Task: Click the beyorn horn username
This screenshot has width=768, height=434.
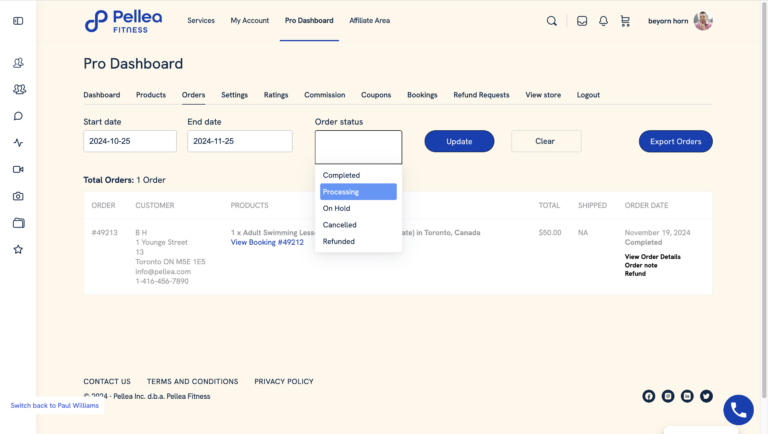Action: tap(668, 21)
